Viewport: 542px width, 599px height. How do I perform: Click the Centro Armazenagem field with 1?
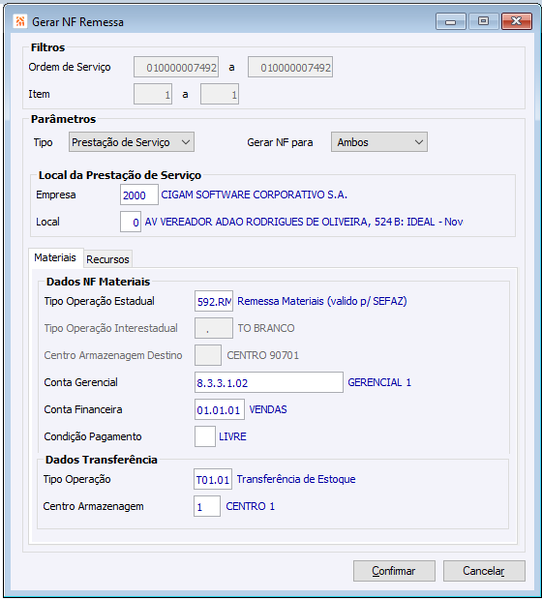(207, 506)
